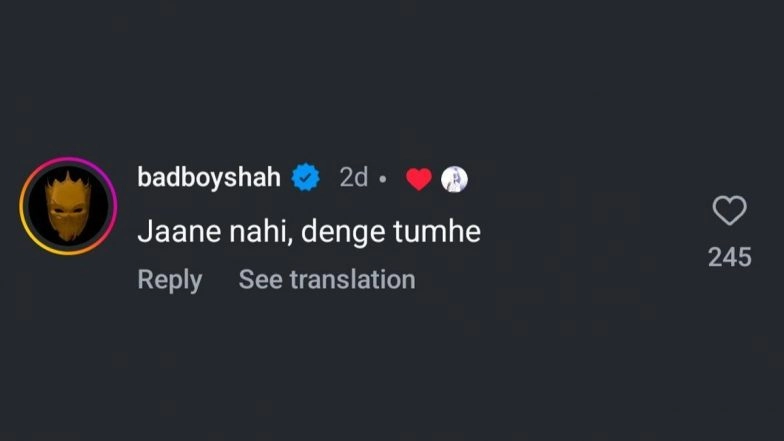This screenshot has height=441, width=784.
Task: Open the small creator avatar after the red heart
Action: pyautogui.click(x=454, y=179)
